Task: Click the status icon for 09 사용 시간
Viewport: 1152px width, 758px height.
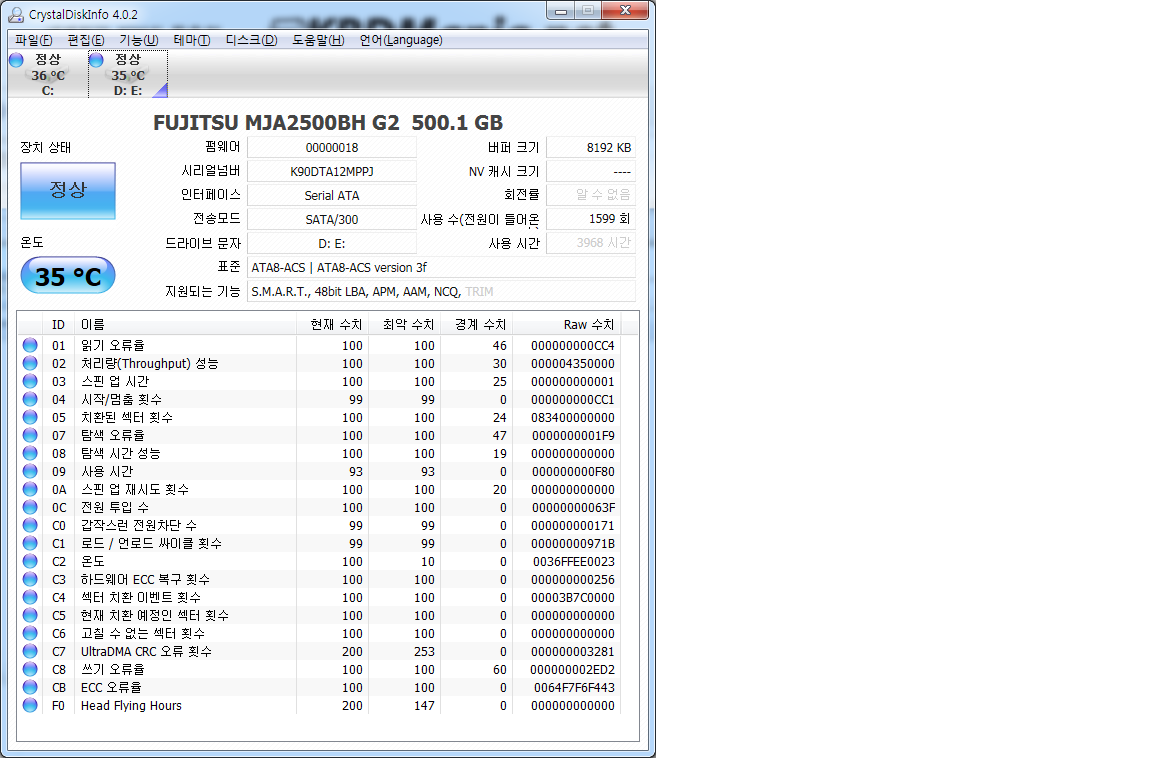Action: click(30, 471)
